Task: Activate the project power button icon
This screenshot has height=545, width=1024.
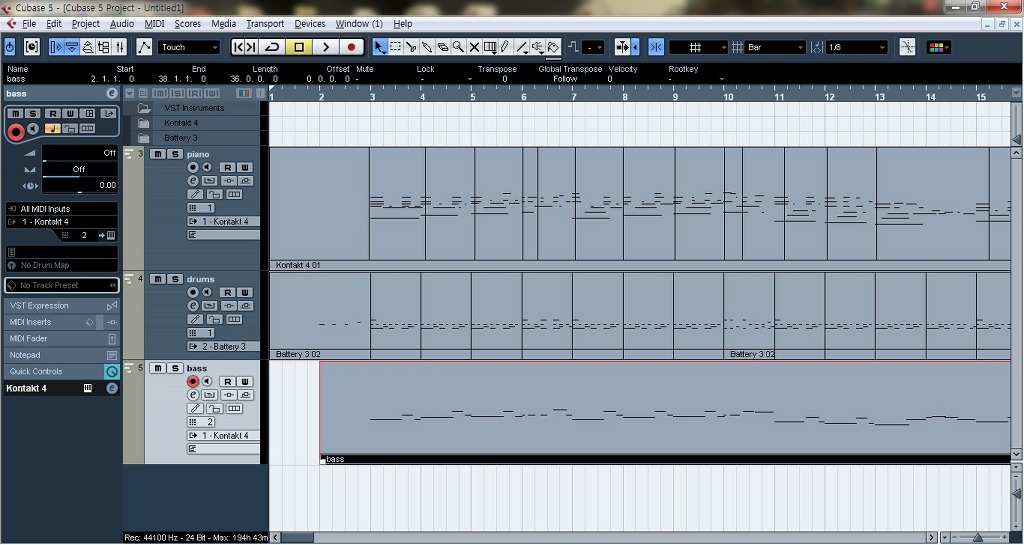Action: (x=10, y=47)
